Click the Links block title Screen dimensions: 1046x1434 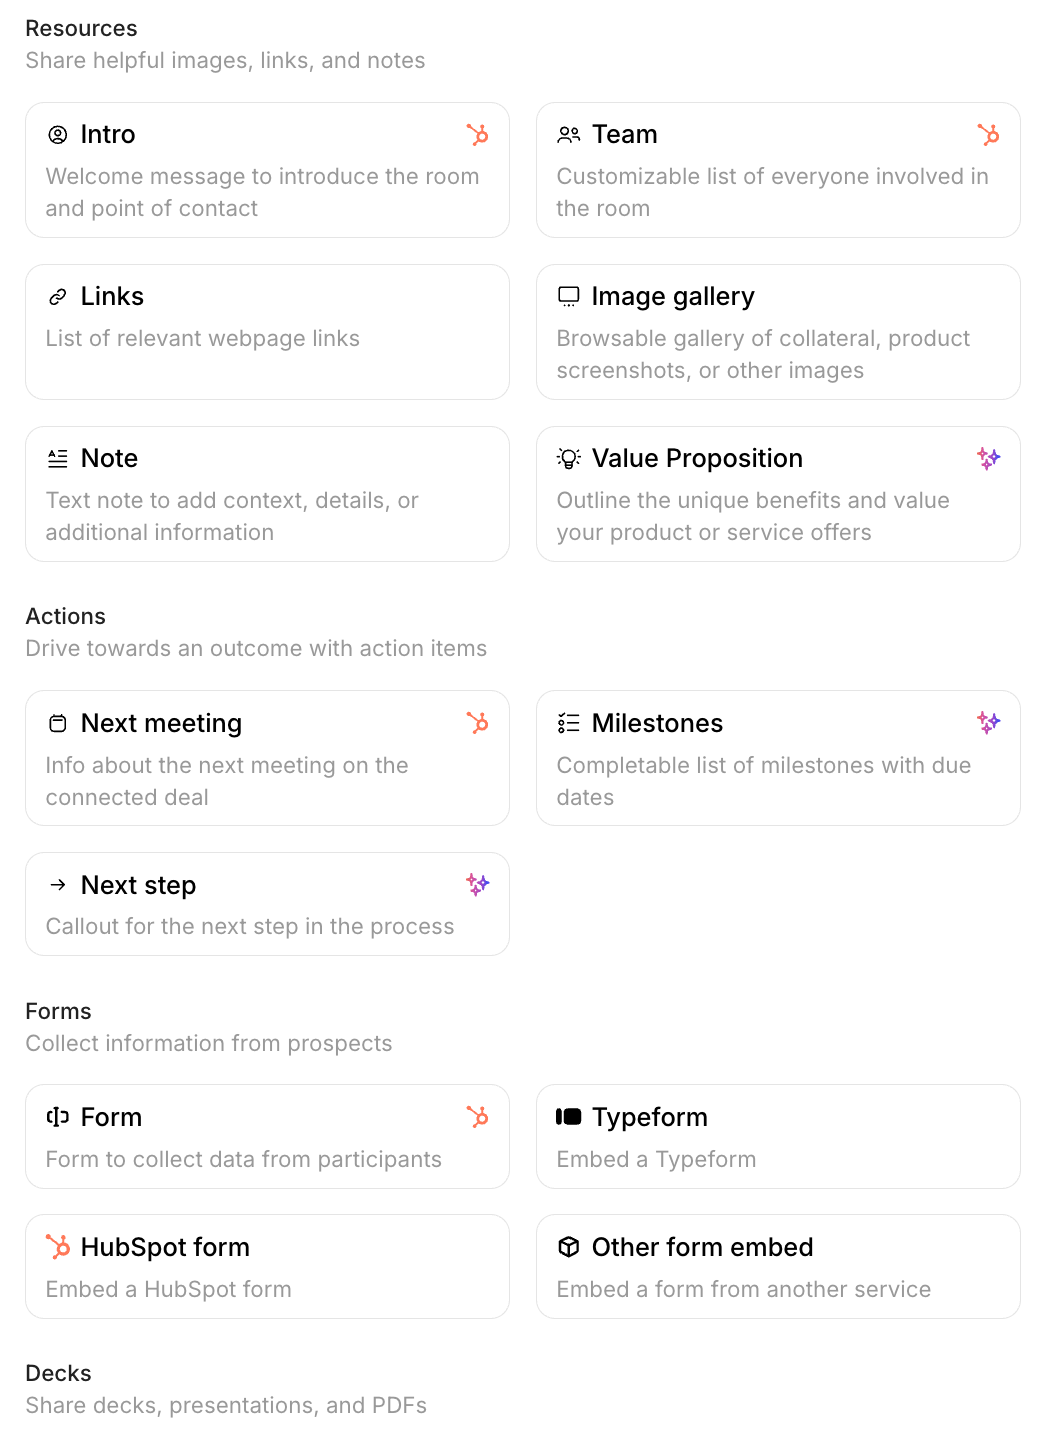coord(112,297)
